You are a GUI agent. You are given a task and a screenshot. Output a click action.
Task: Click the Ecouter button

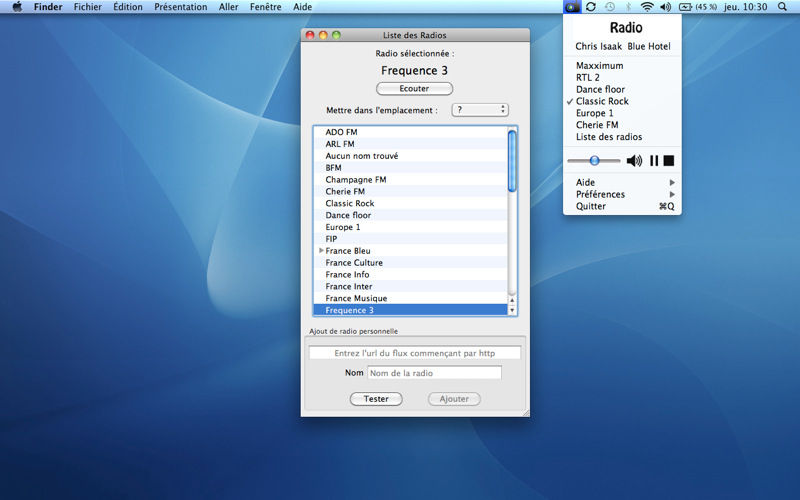414,89
